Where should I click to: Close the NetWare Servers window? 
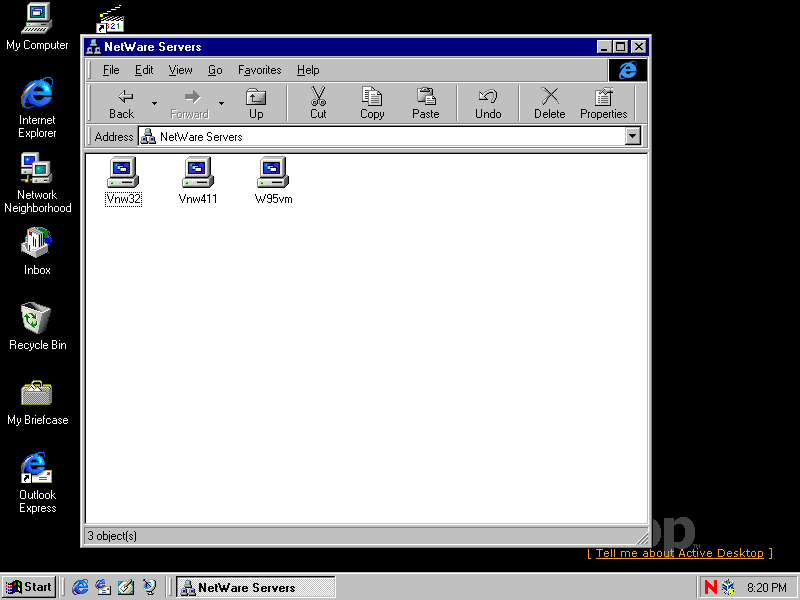point(639,47)
